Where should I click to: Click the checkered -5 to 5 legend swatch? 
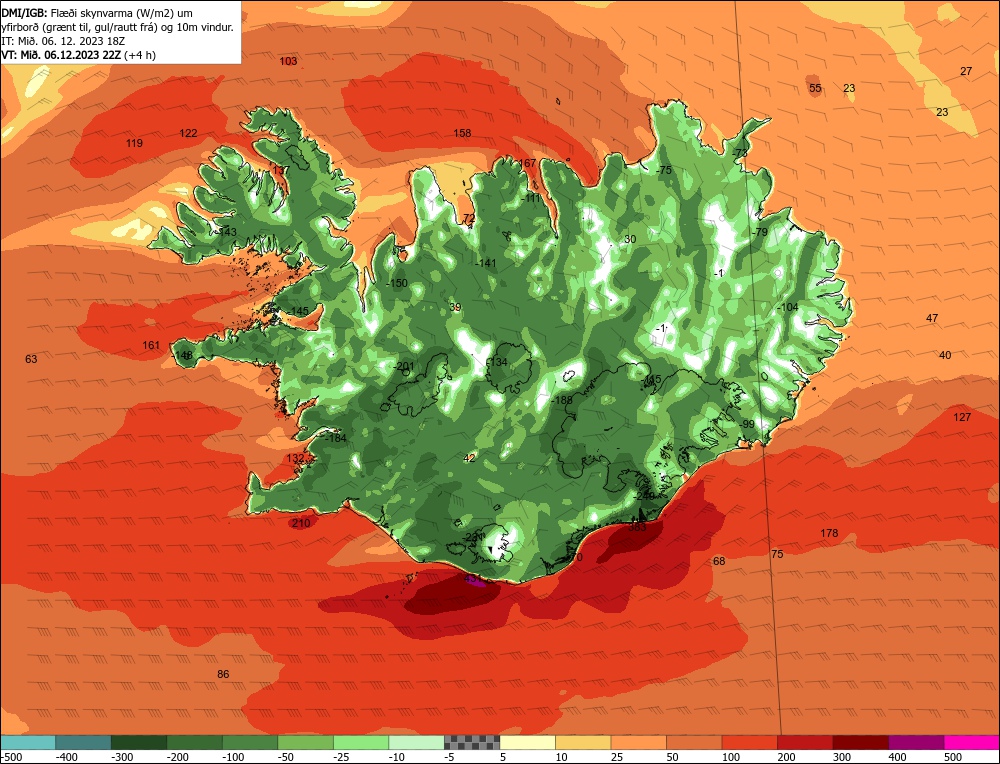472,742
